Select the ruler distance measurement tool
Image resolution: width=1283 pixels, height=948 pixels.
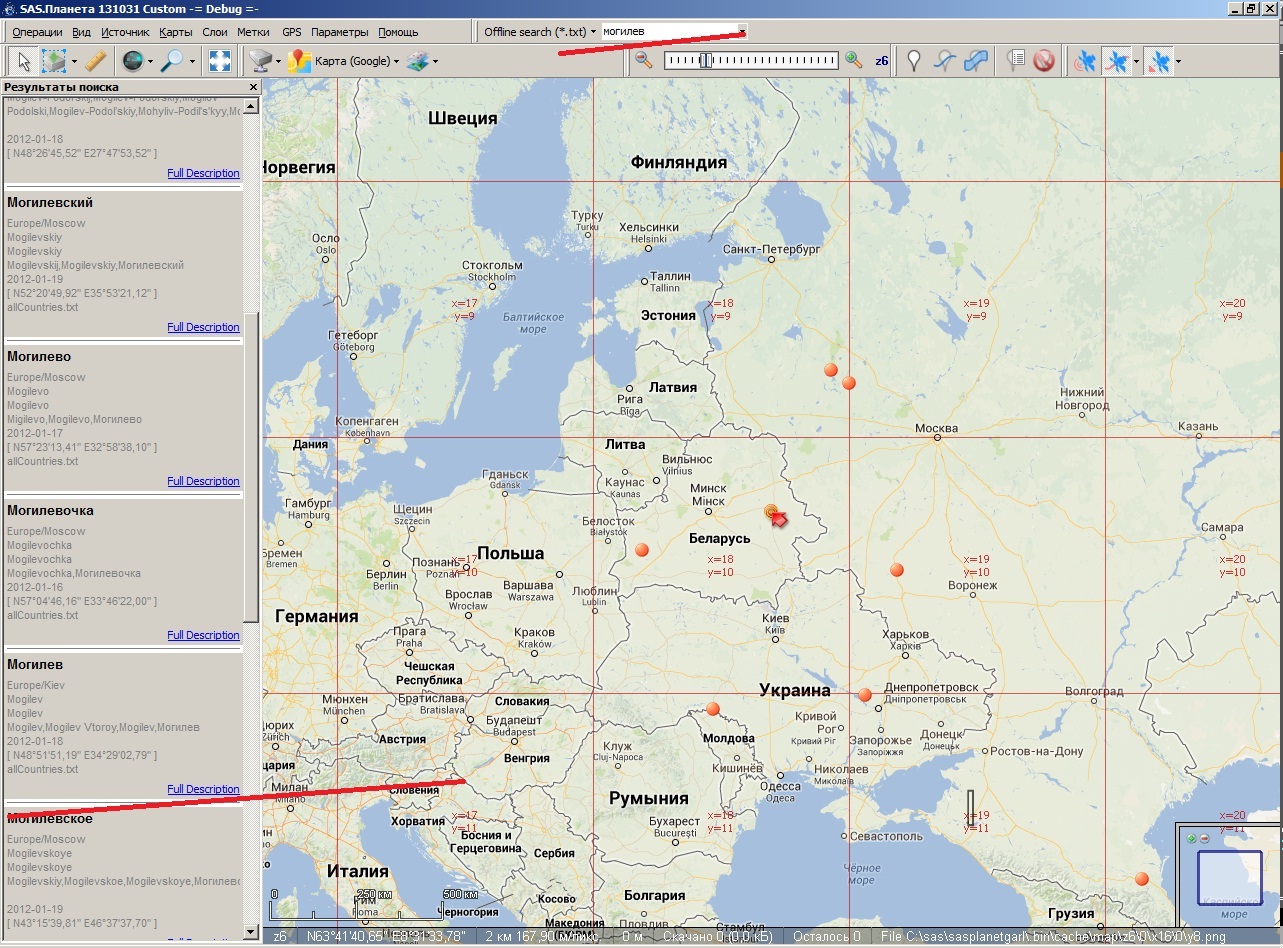tap(95, 61)
